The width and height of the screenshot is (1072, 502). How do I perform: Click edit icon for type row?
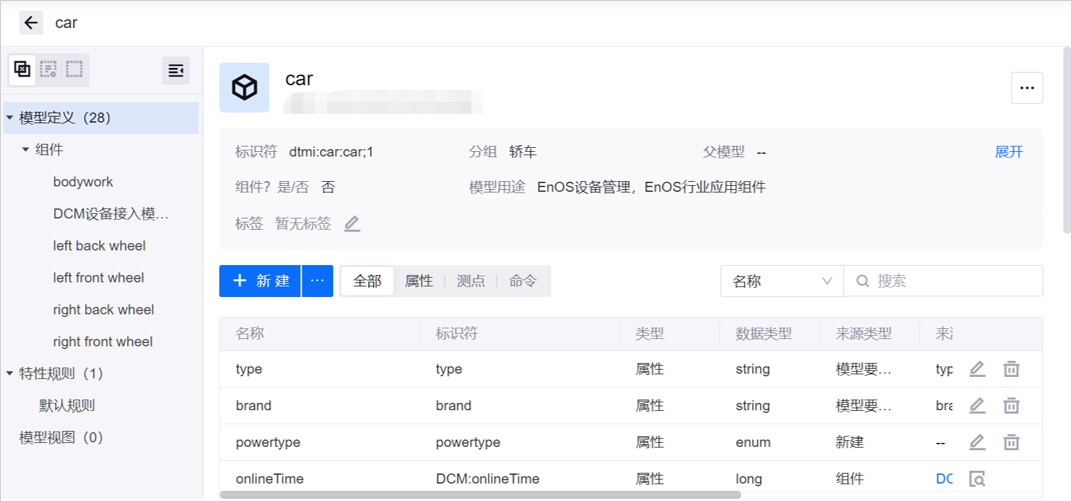977,369
